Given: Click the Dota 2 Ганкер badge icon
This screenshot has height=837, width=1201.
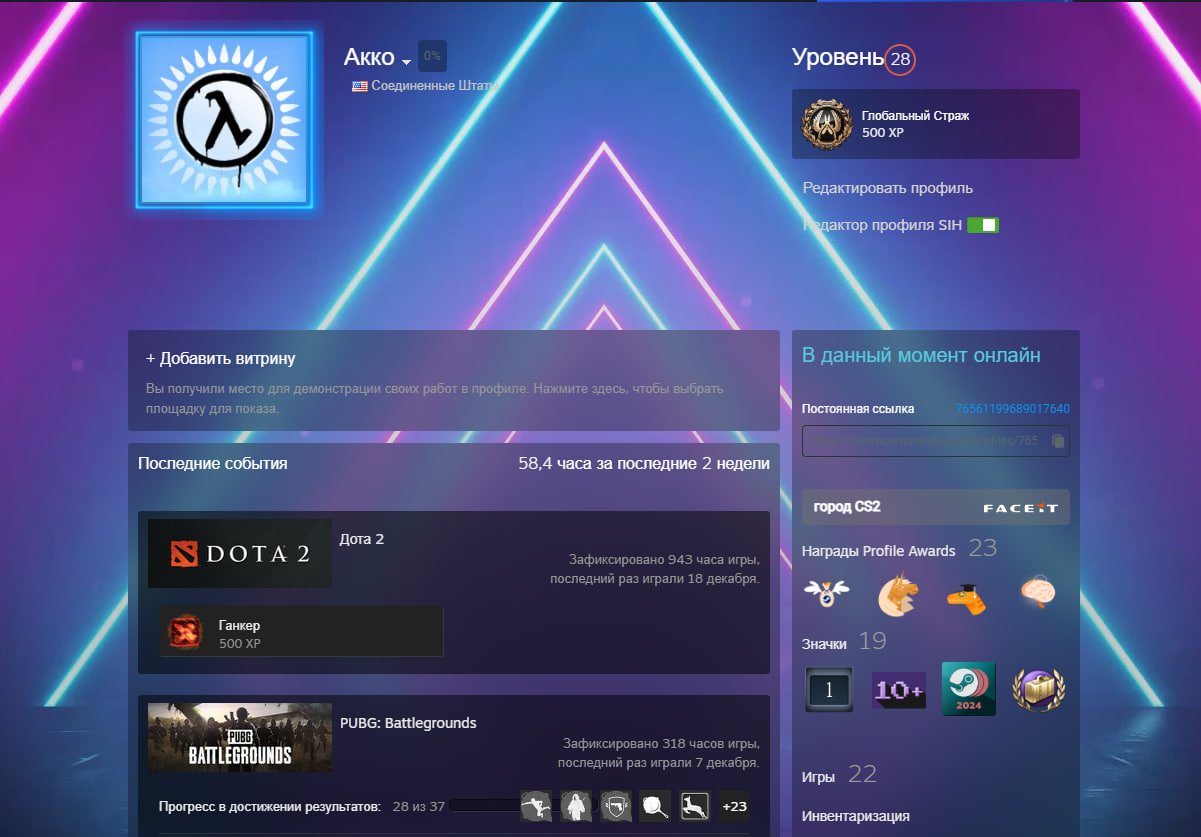Looking at the screenshot, I should tap(185, 633).
